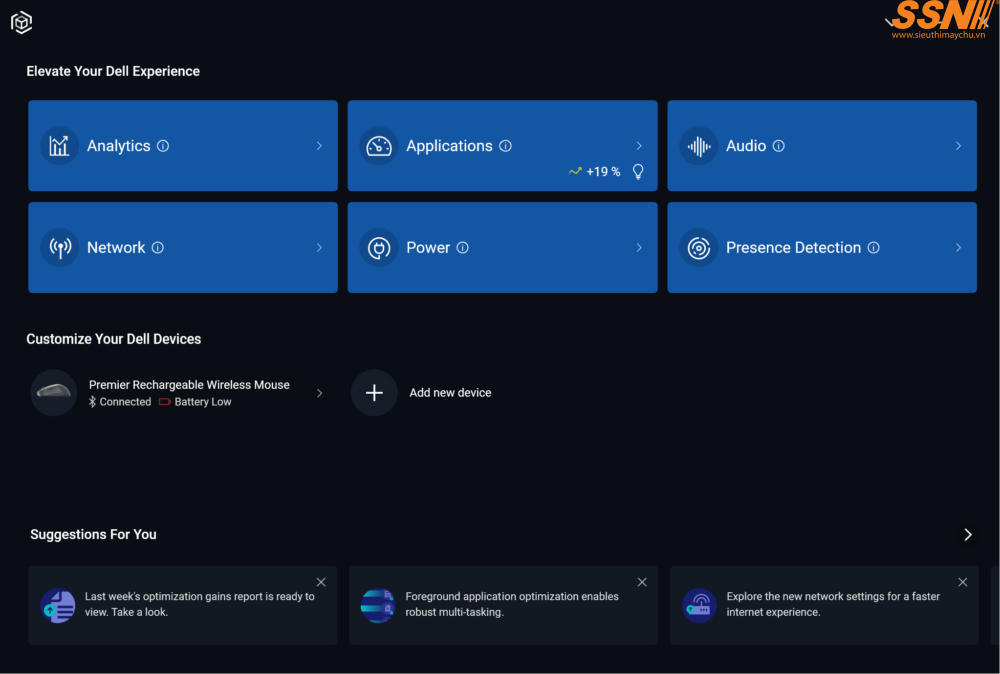Click the Connected status text
This screenshot has width=1000, height=674.
pos(126,402)
